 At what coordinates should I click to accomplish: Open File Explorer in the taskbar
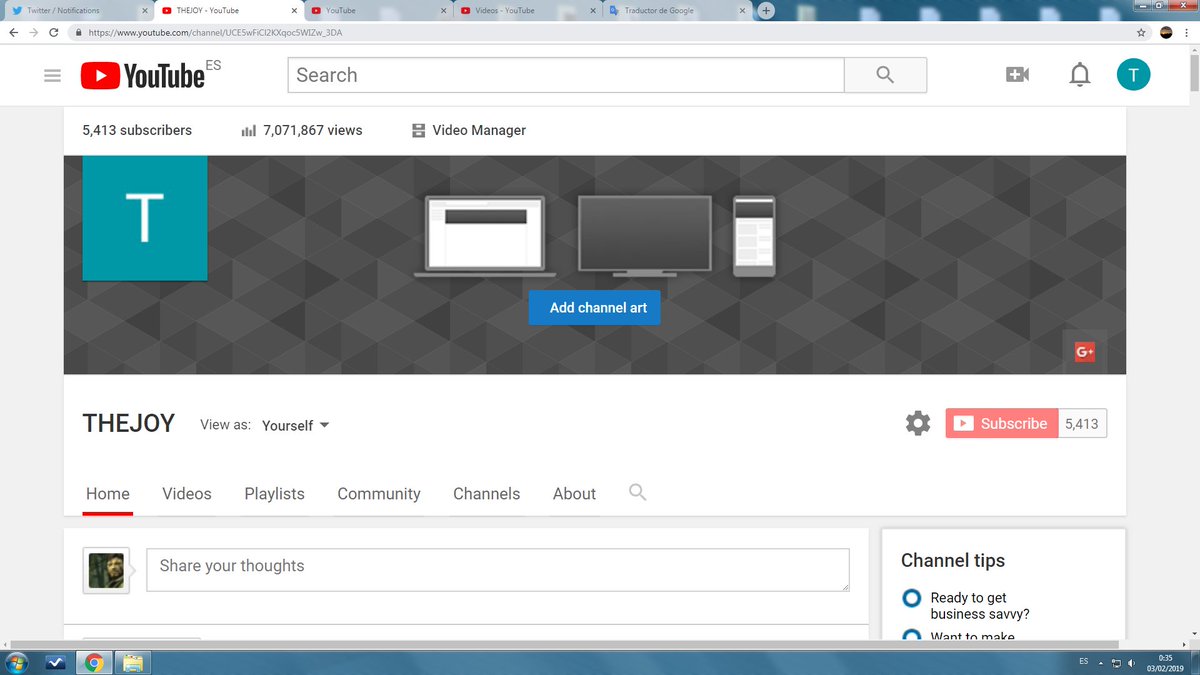(x=131, y=662)
